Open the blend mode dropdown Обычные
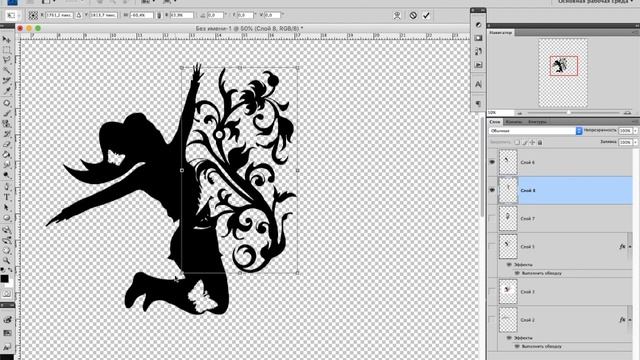Screen dimensions: 640x360 click(536, 131)
